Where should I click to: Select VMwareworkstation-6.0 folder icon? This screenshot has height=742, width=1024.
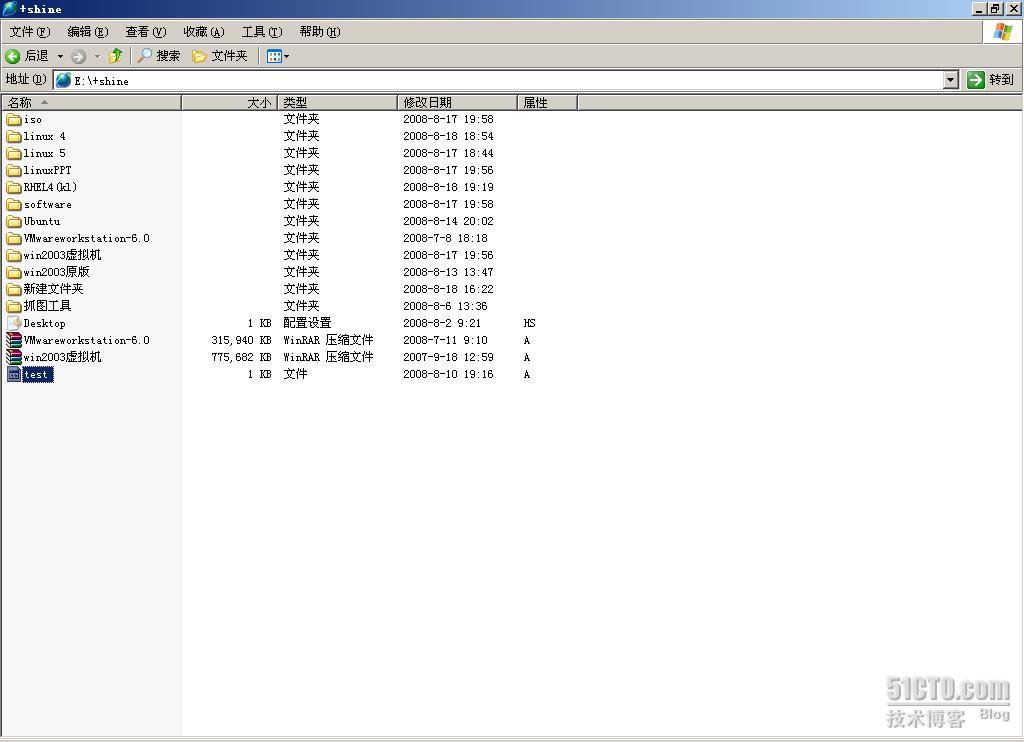14,238
